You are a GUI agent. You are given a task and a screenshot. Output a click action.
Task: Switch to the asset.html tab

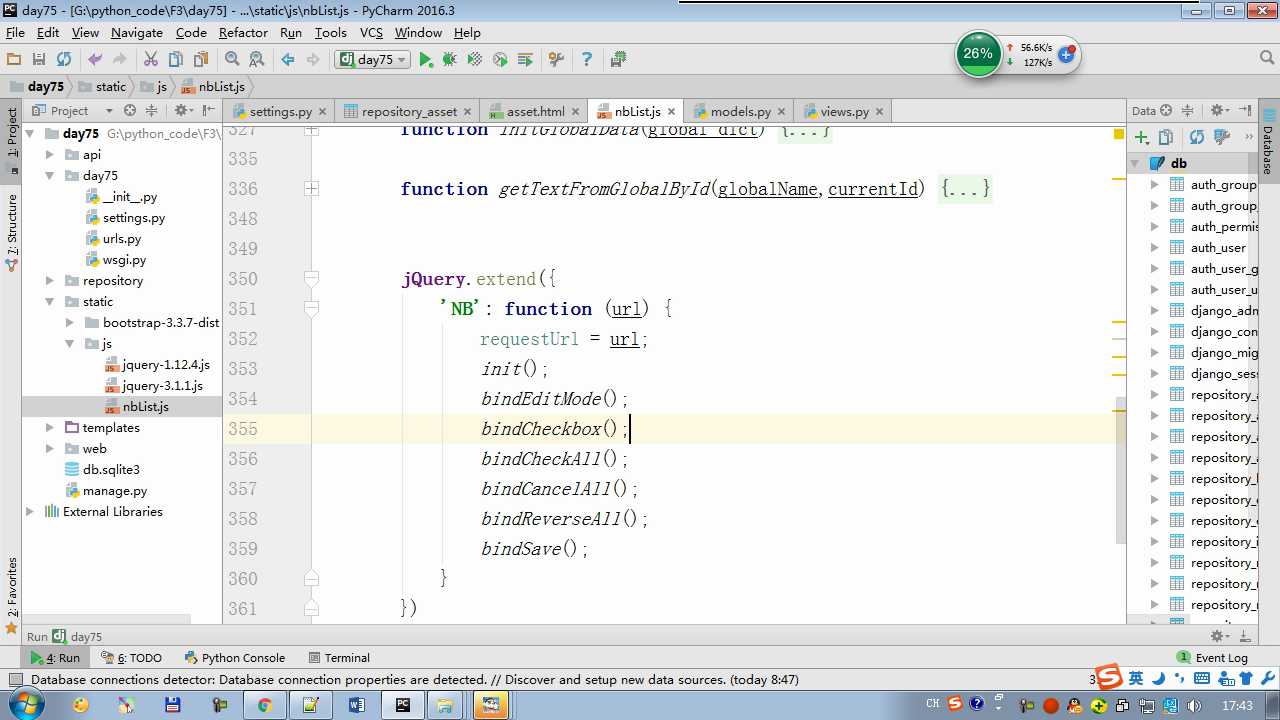[536, 111]
